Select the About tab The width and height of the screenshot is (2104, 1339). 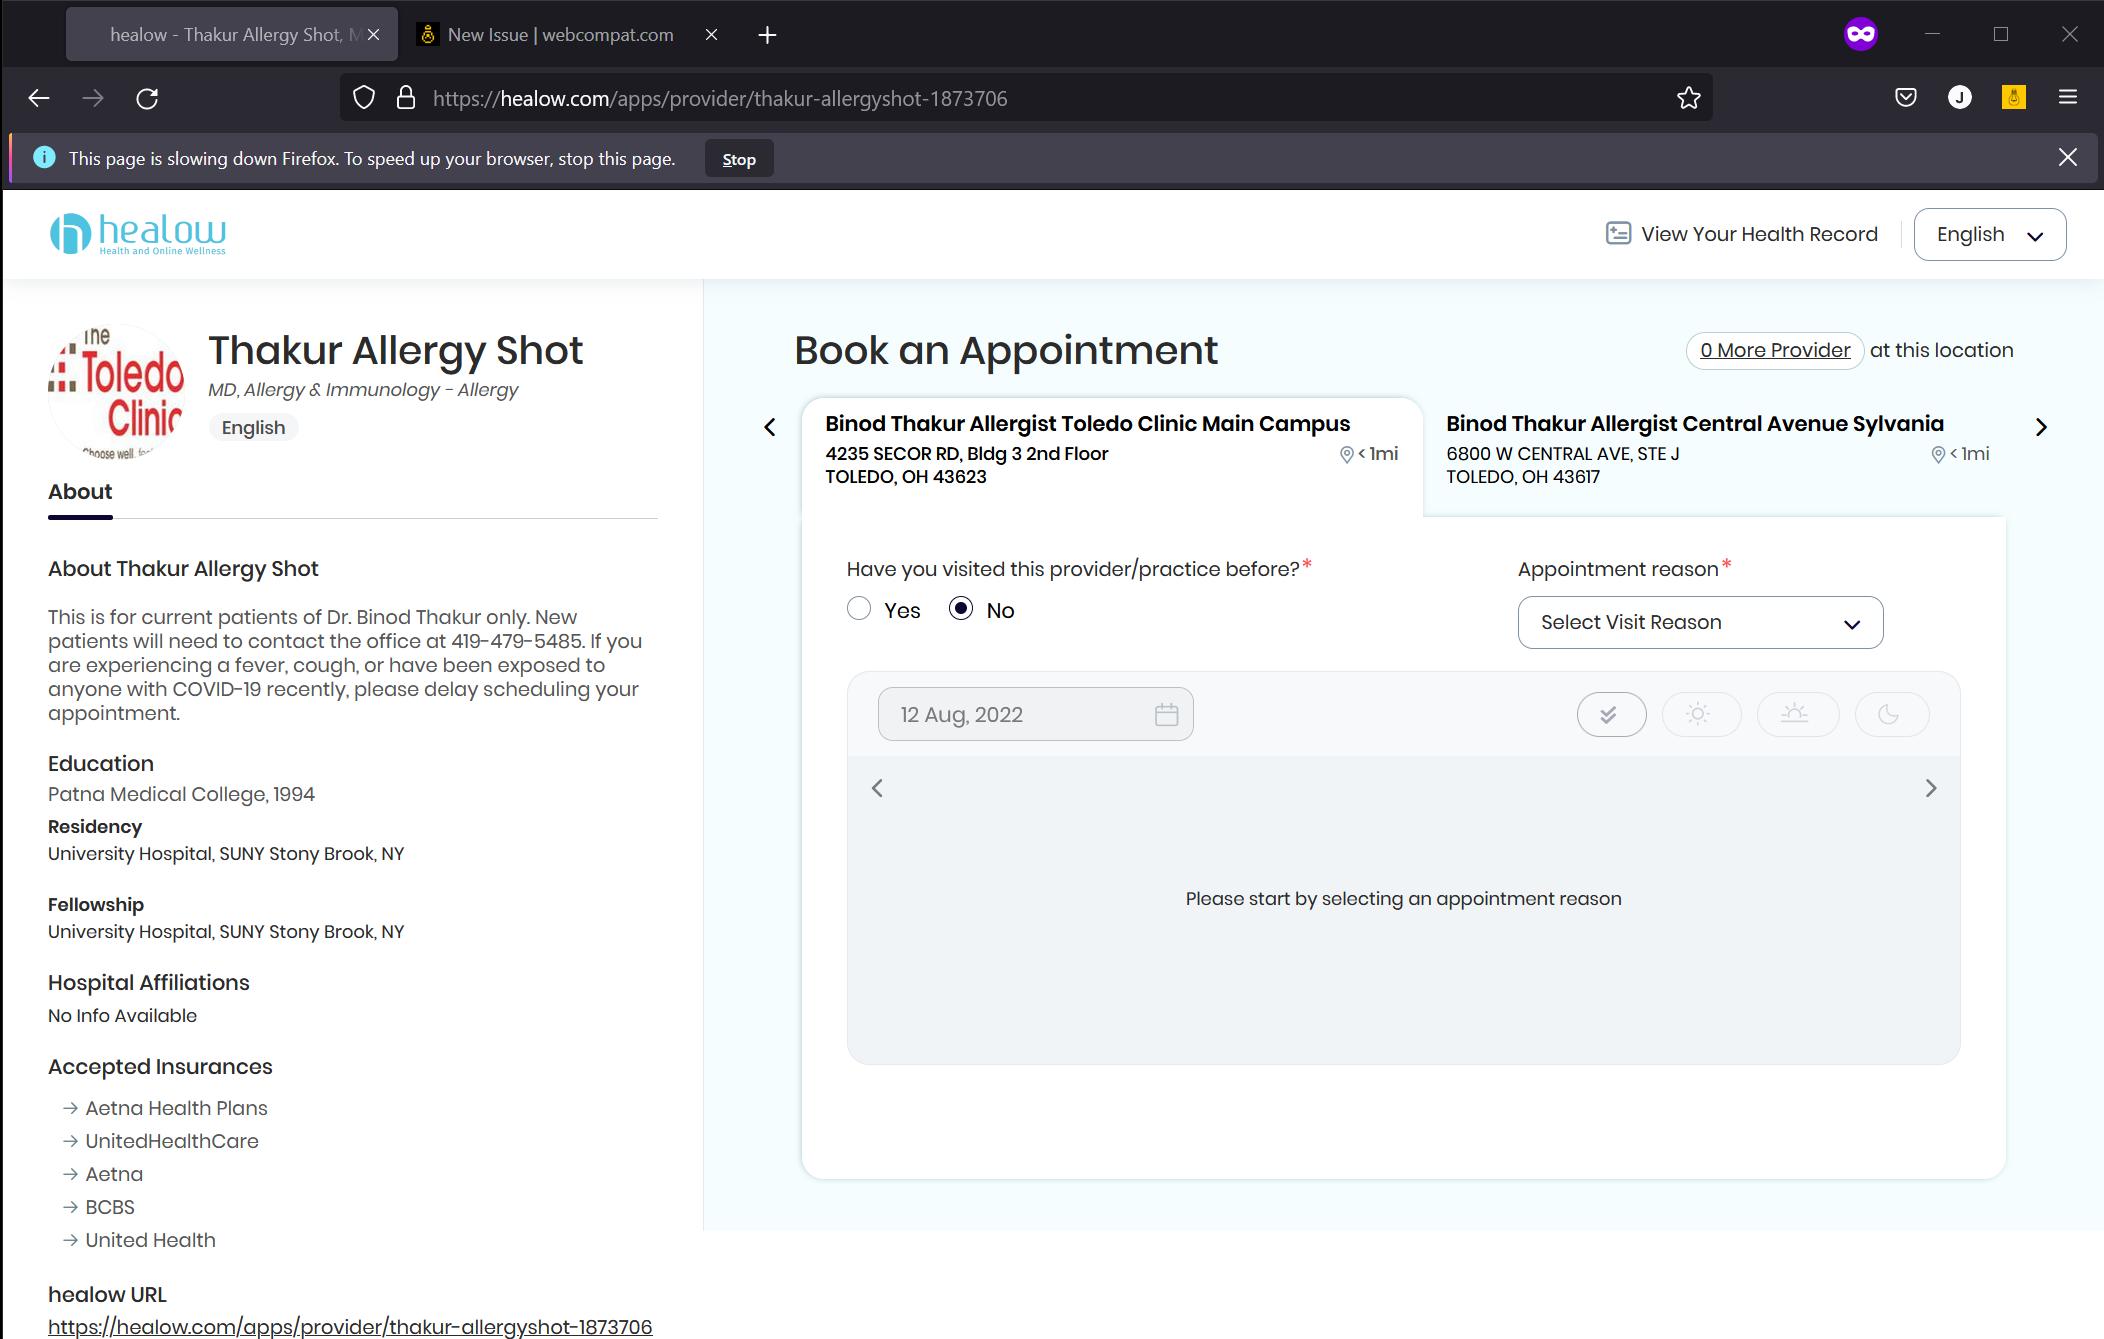80,492
